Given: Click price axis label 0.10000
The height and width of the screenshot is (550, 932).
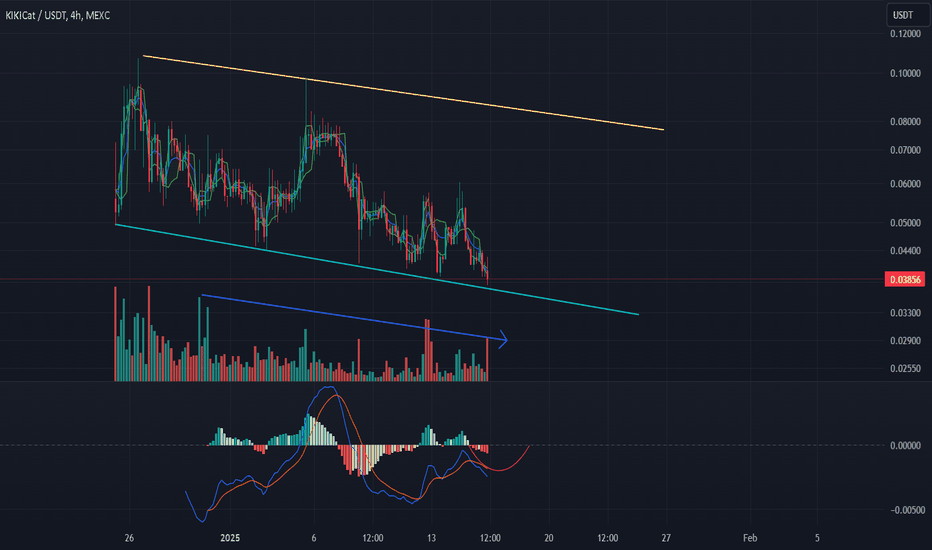Looking at the screenshot, I should (905, 73).
